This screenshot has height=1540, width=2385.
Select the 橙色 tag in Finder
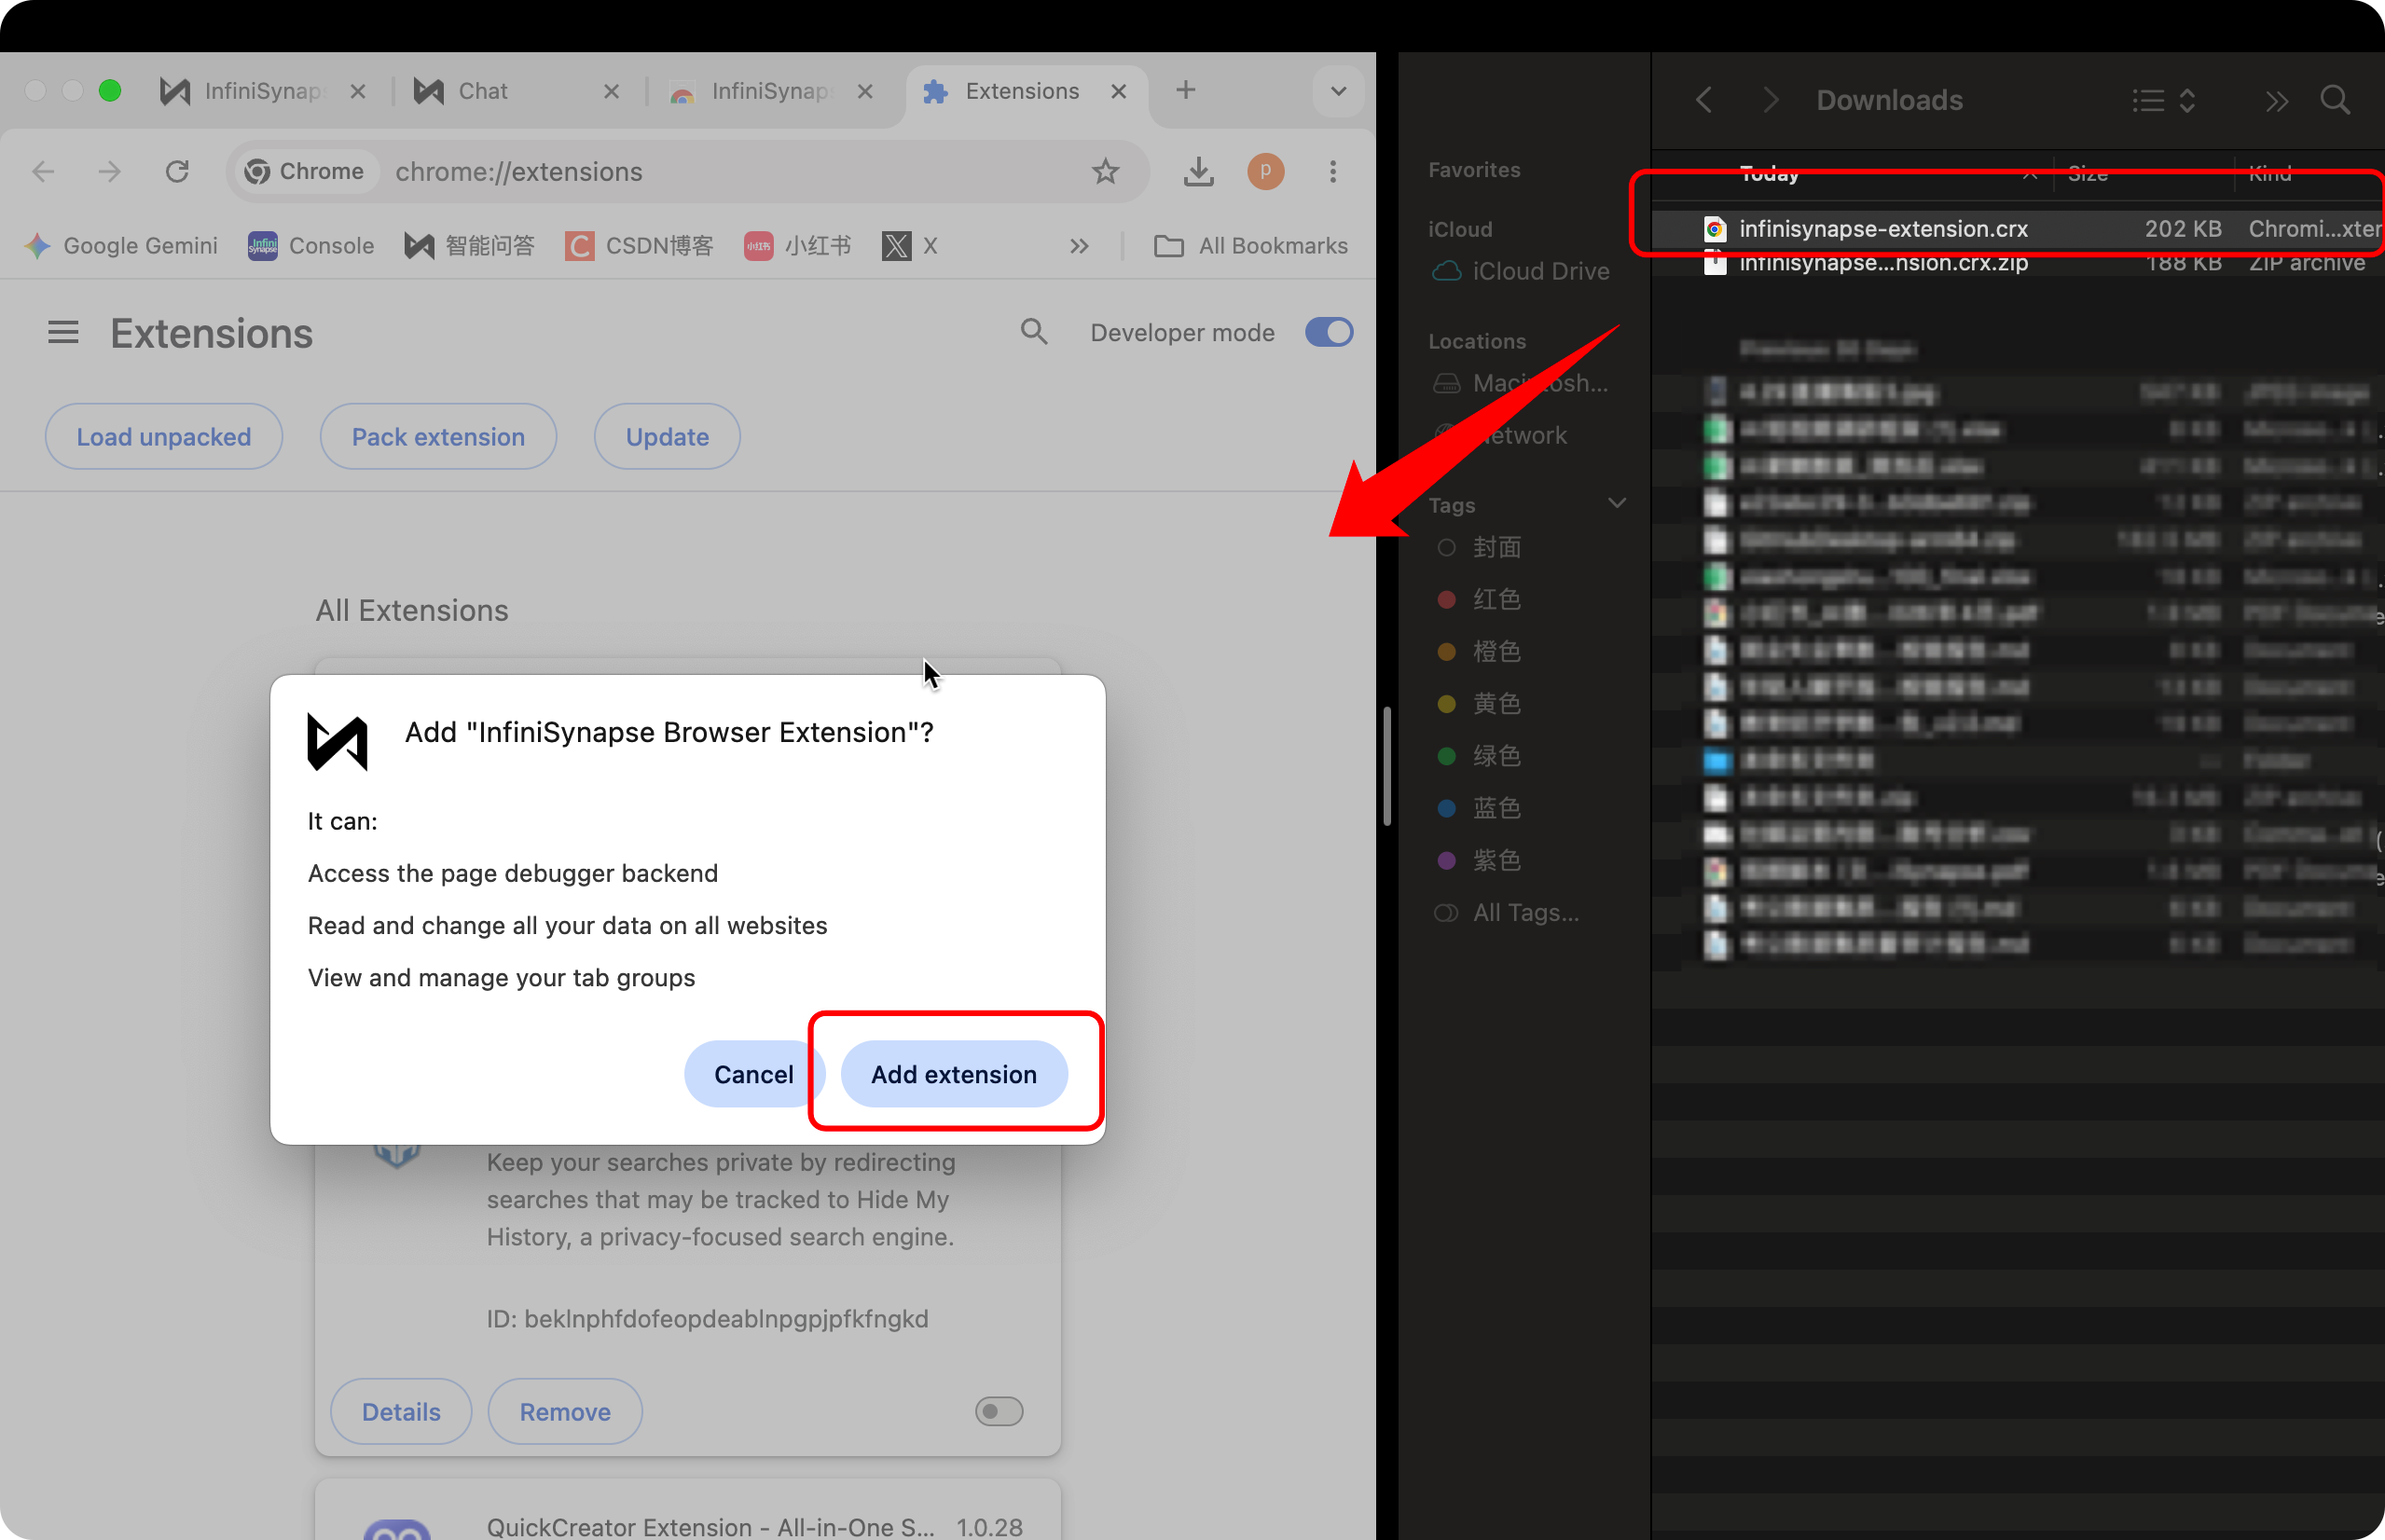1480,651
